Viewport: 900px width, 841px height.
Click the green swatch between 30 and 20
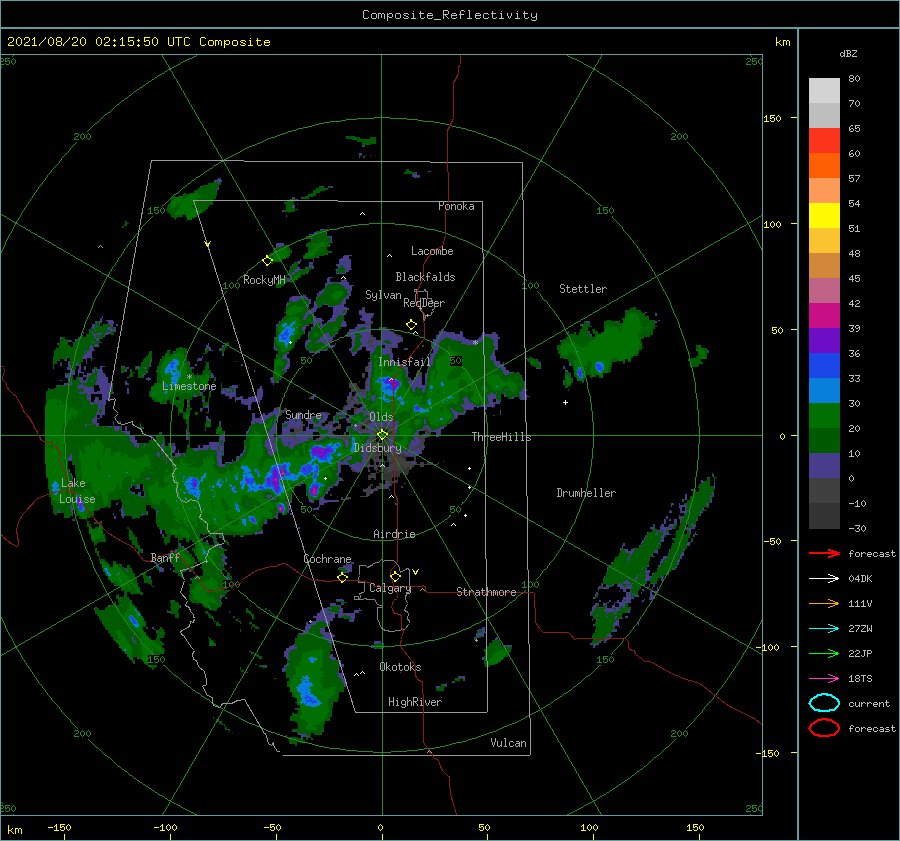coord(824,416)
